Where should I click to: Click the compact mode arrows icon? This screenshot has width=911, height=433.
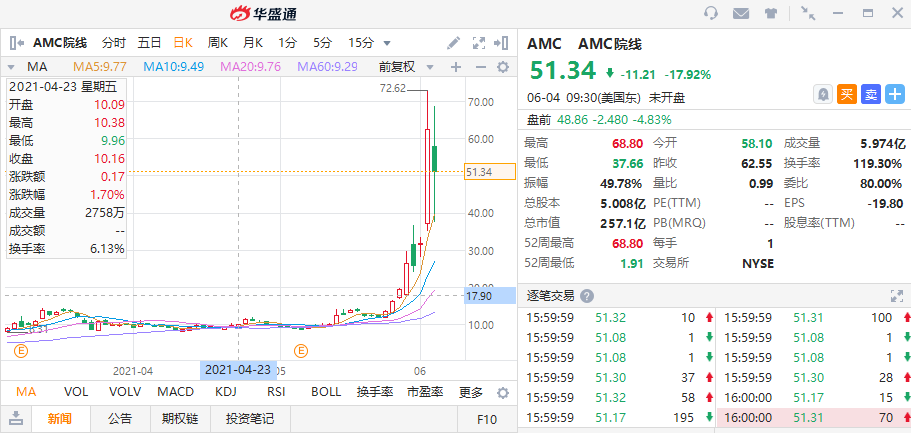point(808,13)
